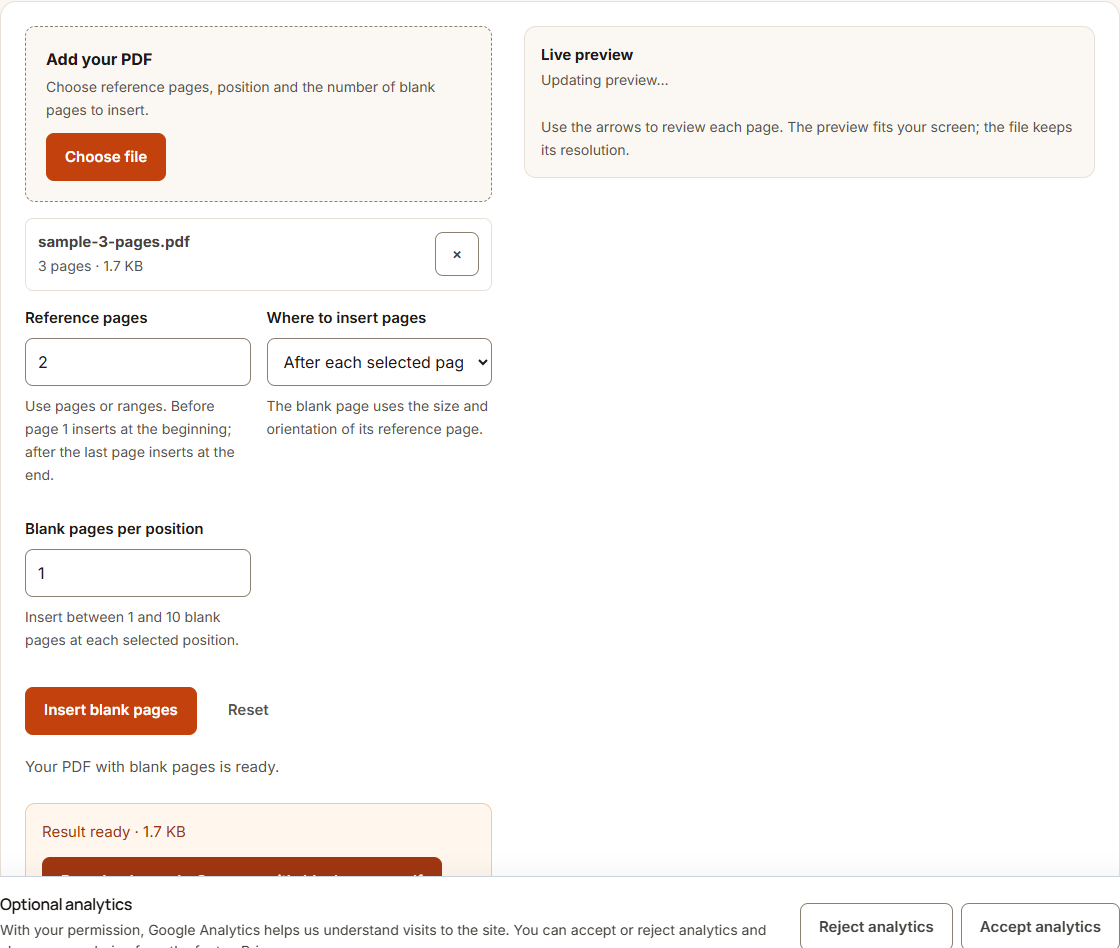1120x948 pixels.
Task: Click the 'Updating preview...' status text
Action: [x=604, y=80]
